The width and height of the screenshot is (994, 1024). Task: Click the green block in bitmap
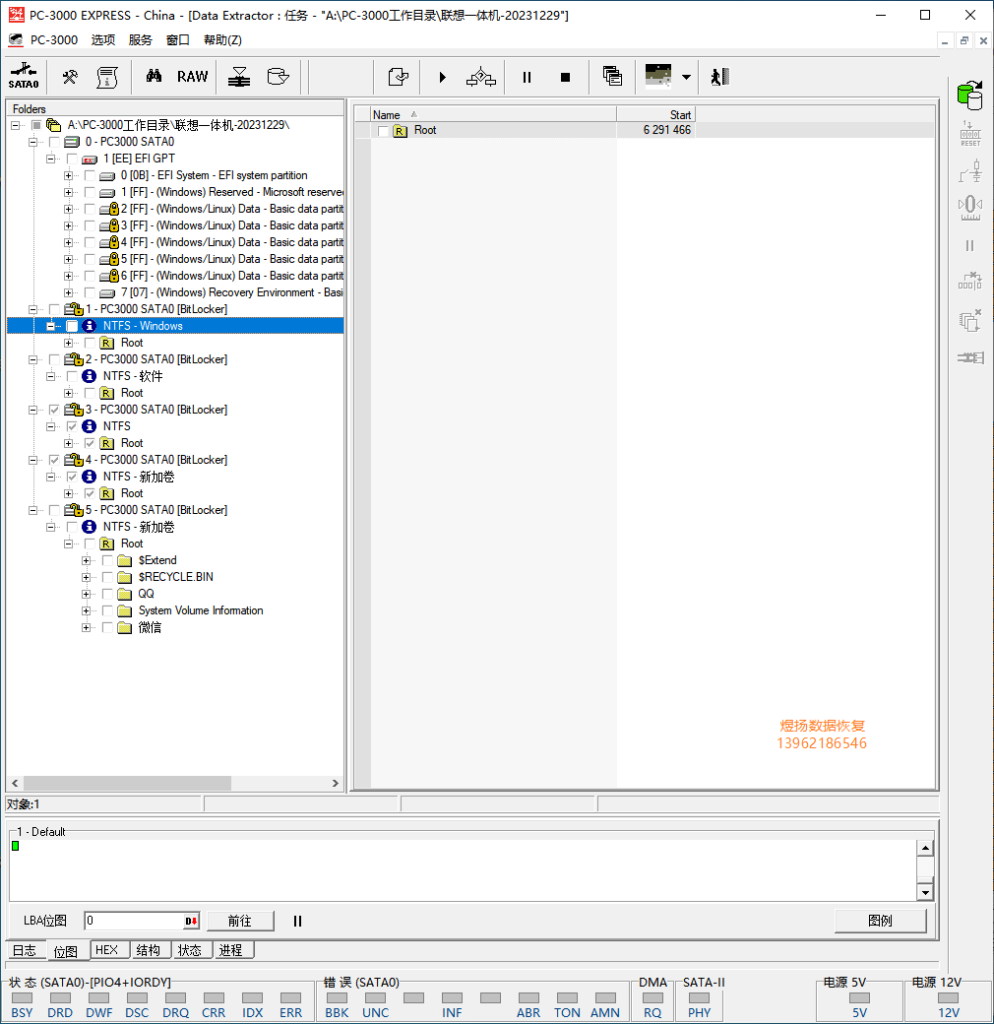(x=16, y=846)
